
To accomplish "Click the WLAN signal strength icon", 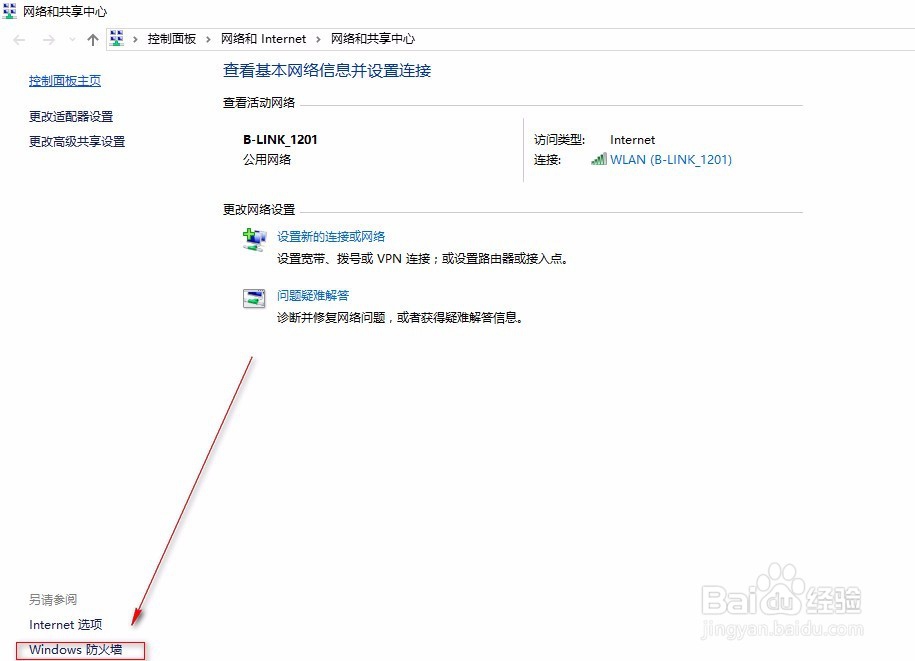I will (x=600, y=159).
